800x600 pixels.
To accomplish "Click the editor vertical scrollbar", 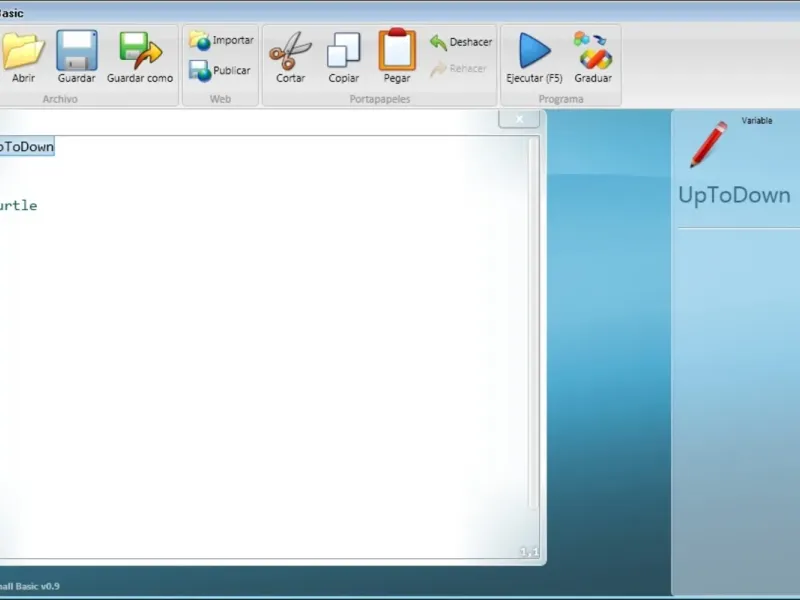I will (533, 323).
